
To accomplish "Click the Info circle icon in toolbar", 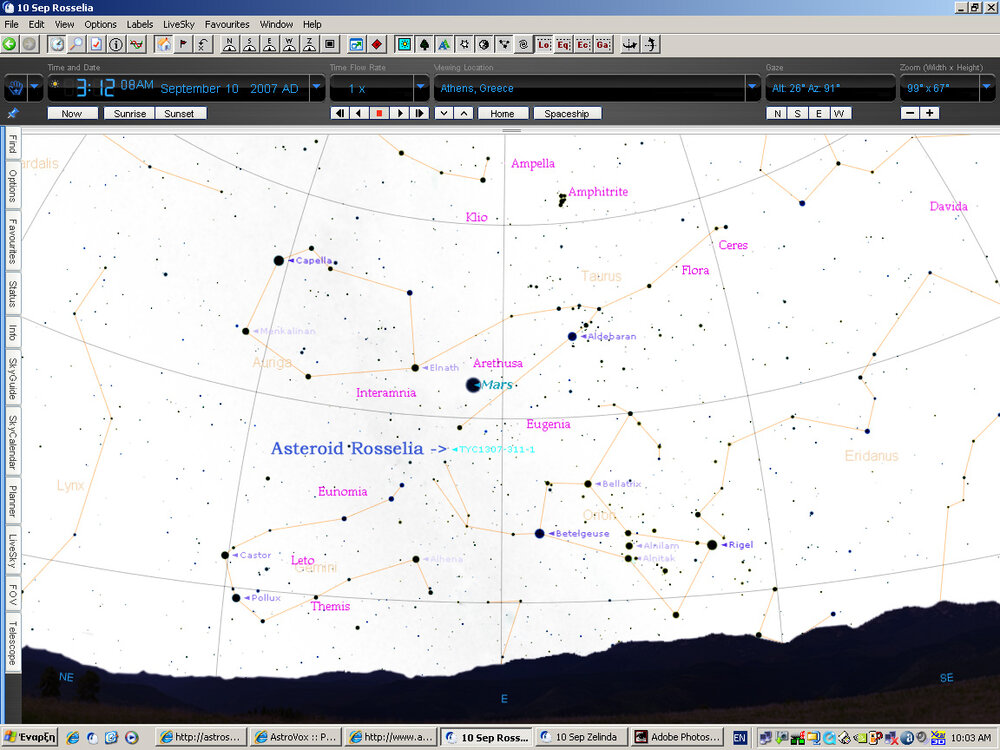I will [x=115, y=44].
